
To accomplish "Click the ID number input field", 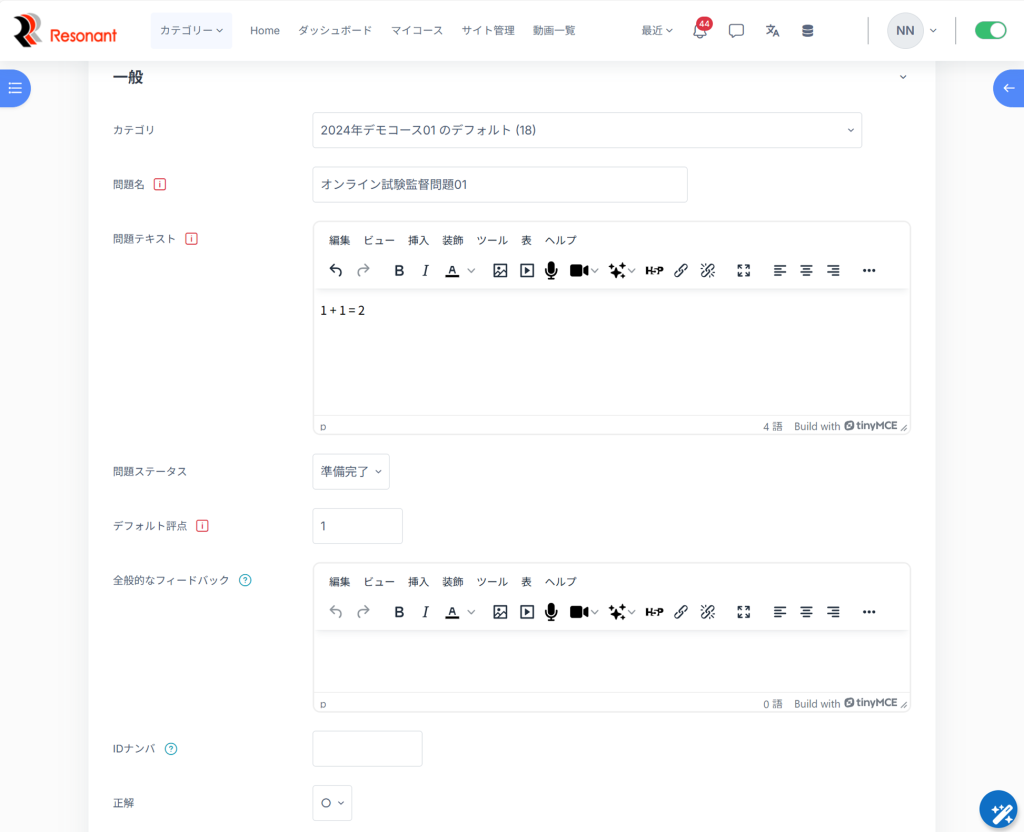I will pos(367,749).
